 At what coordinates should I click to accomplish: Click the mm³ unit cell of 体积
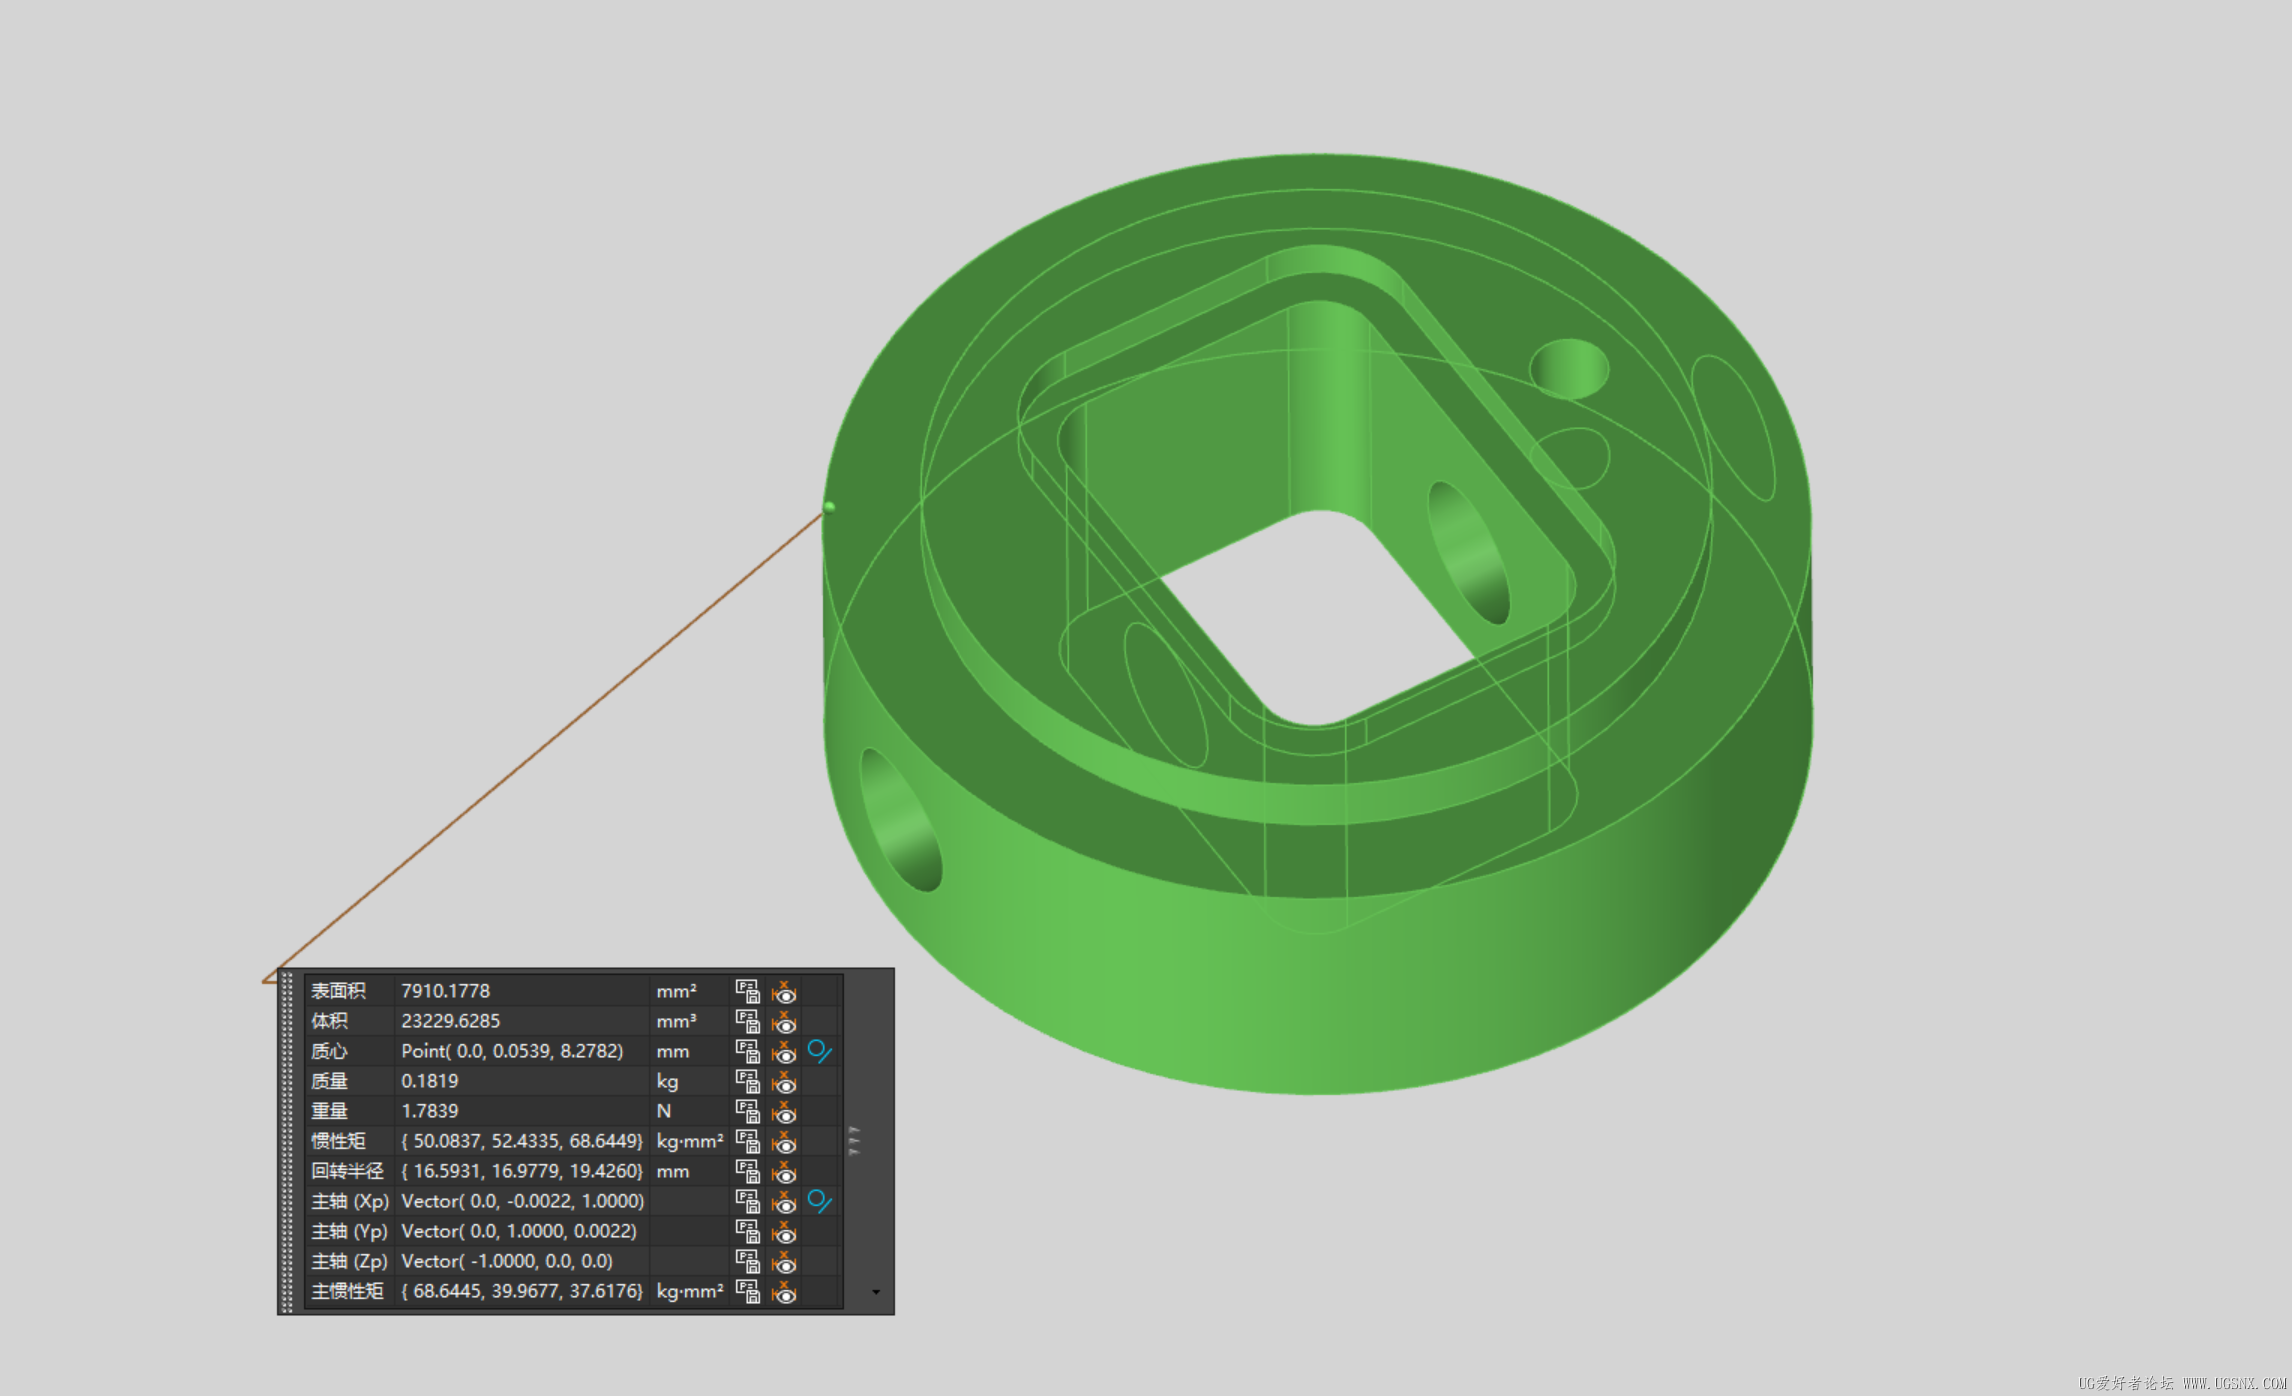[x=677, y=1021]
